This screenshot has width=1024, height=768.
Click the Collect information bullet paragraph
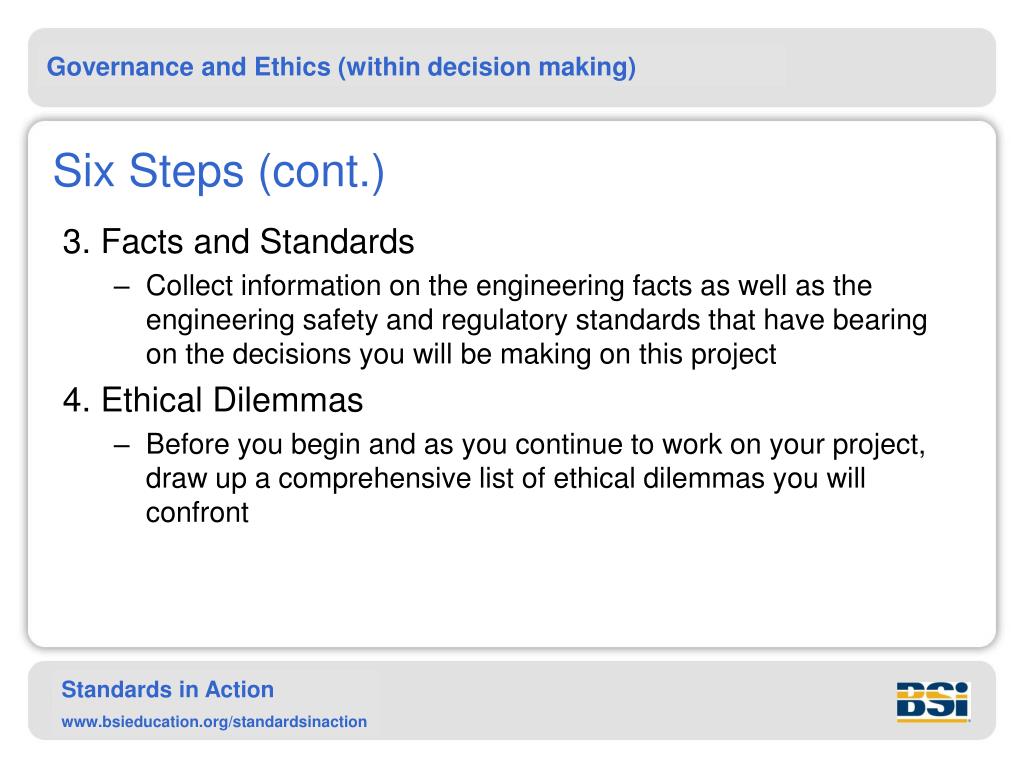pos(536,320)
